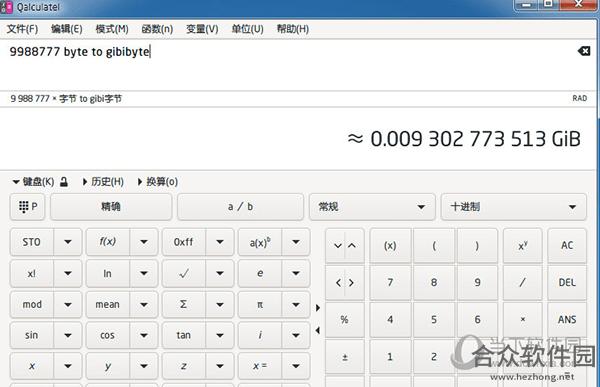Screen dimensions: 600x387
Task: Open the dropdown arrow next to x!
Action: coord(68,273)
